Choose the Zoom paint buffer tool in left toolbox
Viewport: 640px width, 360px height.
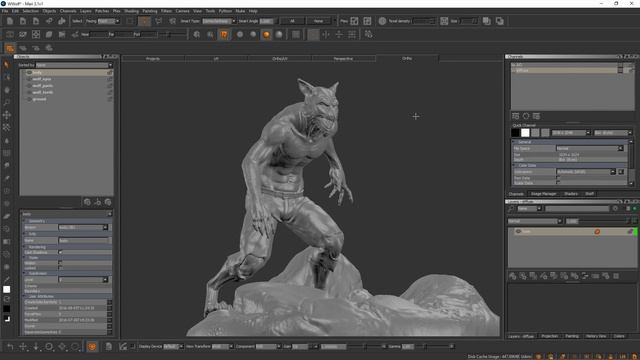point(7,102)
